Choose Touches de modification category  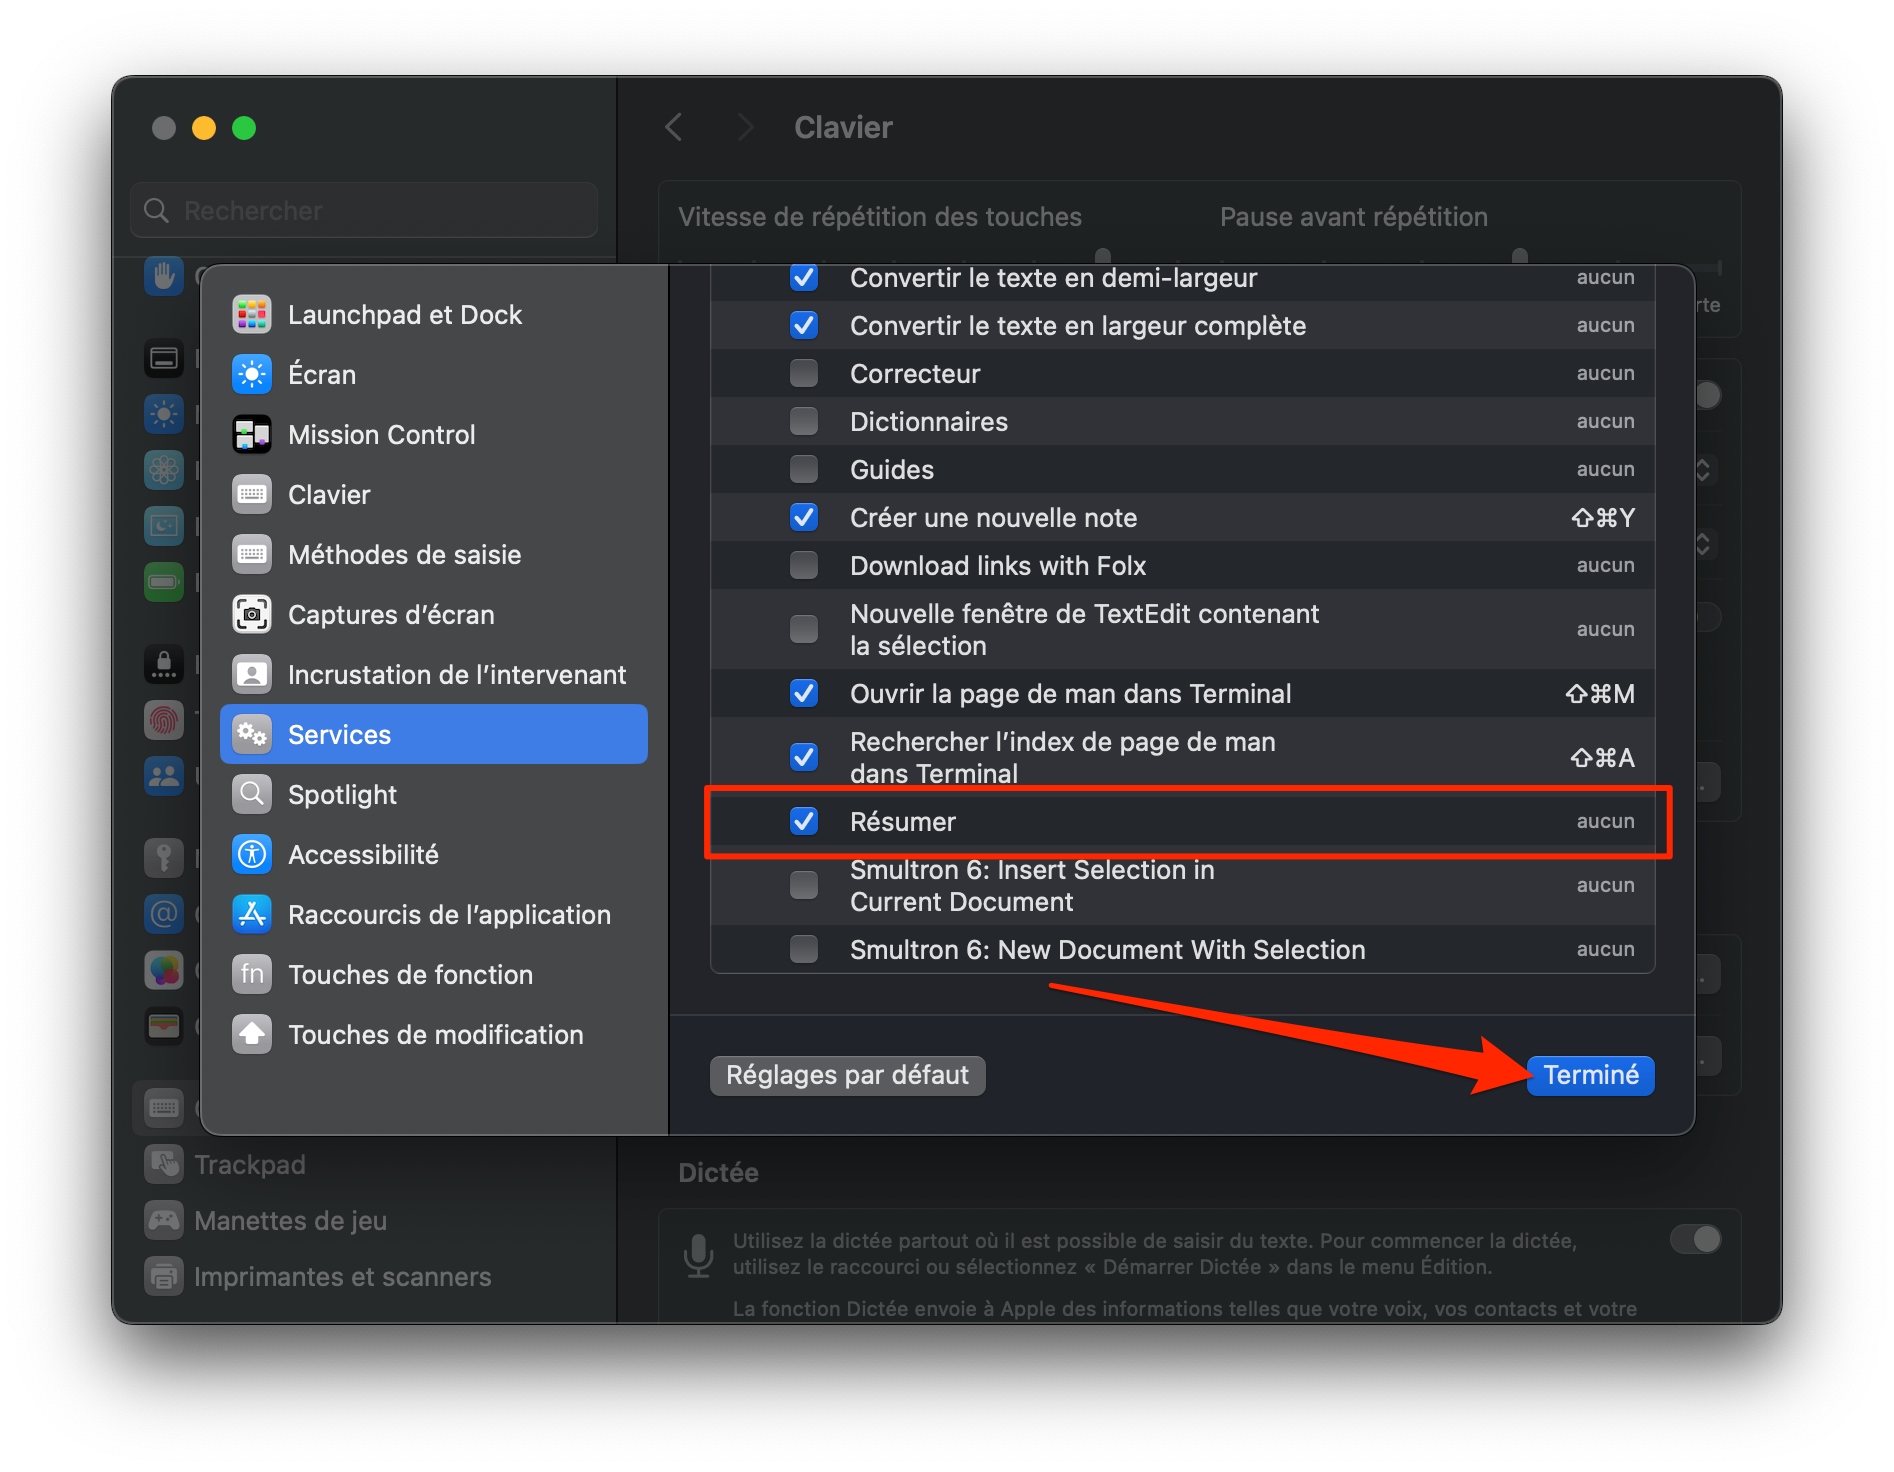(x=435, y=1035)
